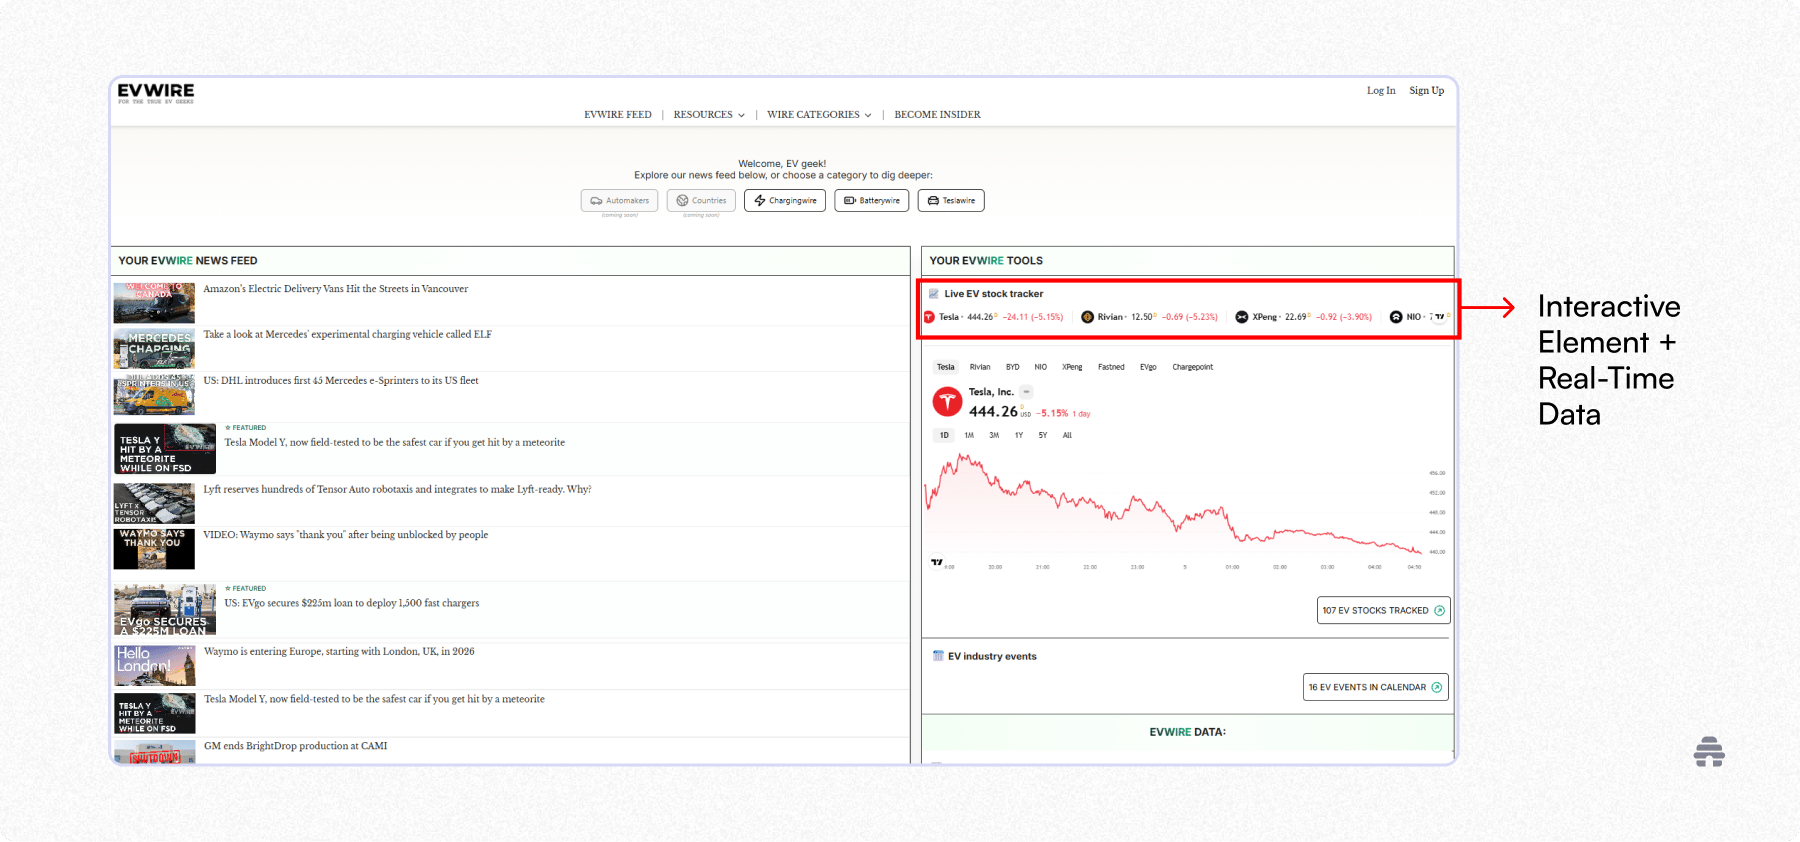
Task: Open the Become Insider nav link
Action: [x=937, y=115]
